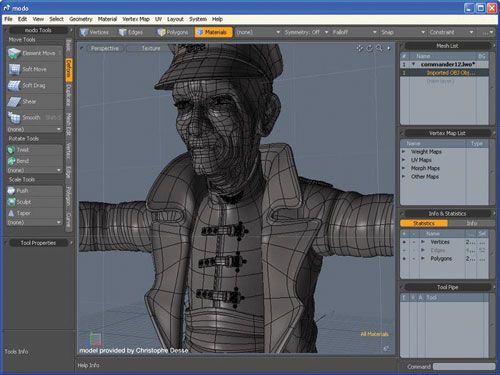
Task: Toggle the plus marker on the Polygons row
Action: 404,259
